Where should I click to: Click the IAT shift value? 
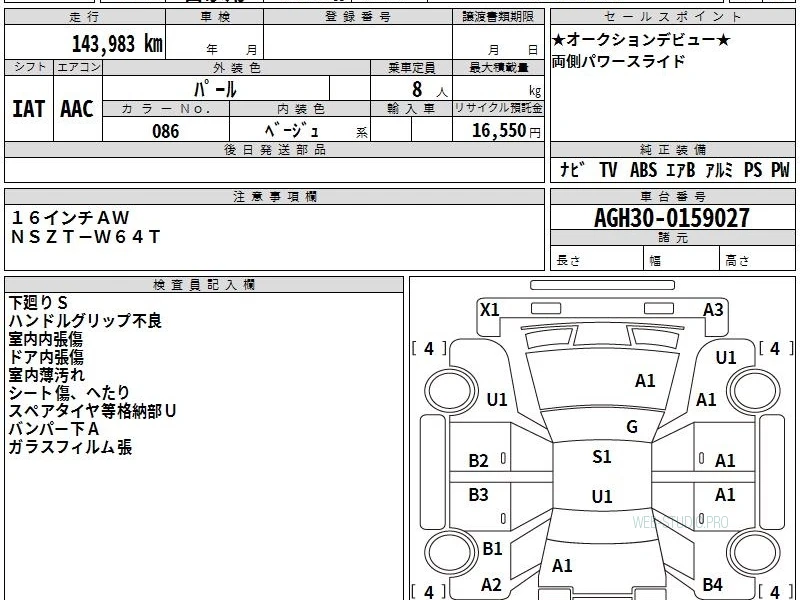29,109
